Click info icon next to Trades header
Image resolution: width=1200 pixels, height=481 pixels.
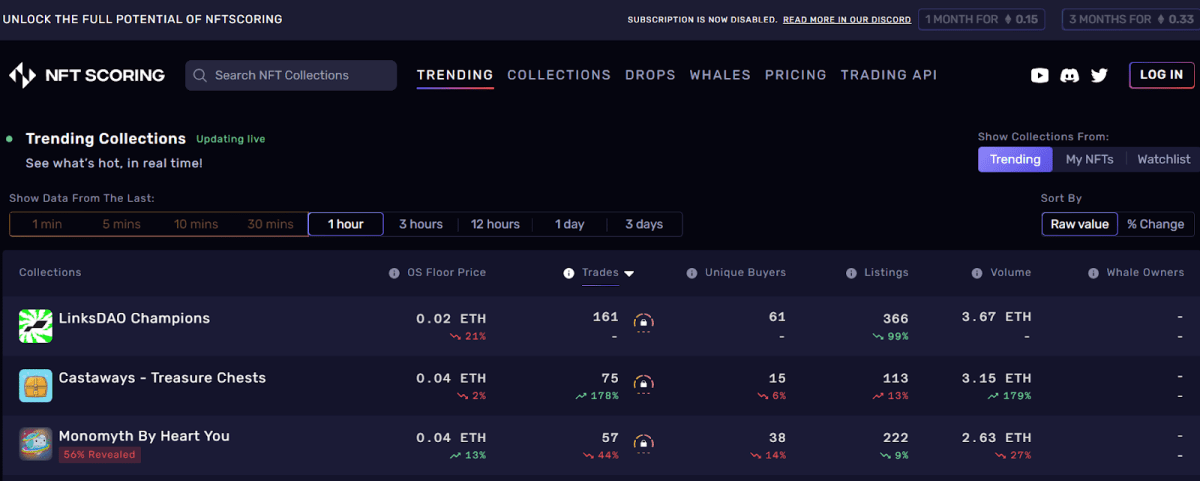coord(569,273)
